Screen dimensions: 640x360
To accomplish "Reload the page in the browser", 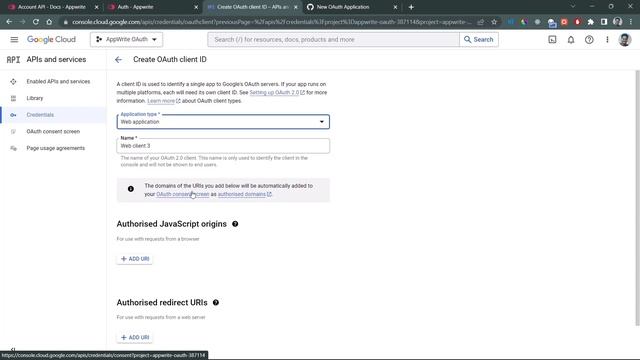I will (x=36, y=22).
